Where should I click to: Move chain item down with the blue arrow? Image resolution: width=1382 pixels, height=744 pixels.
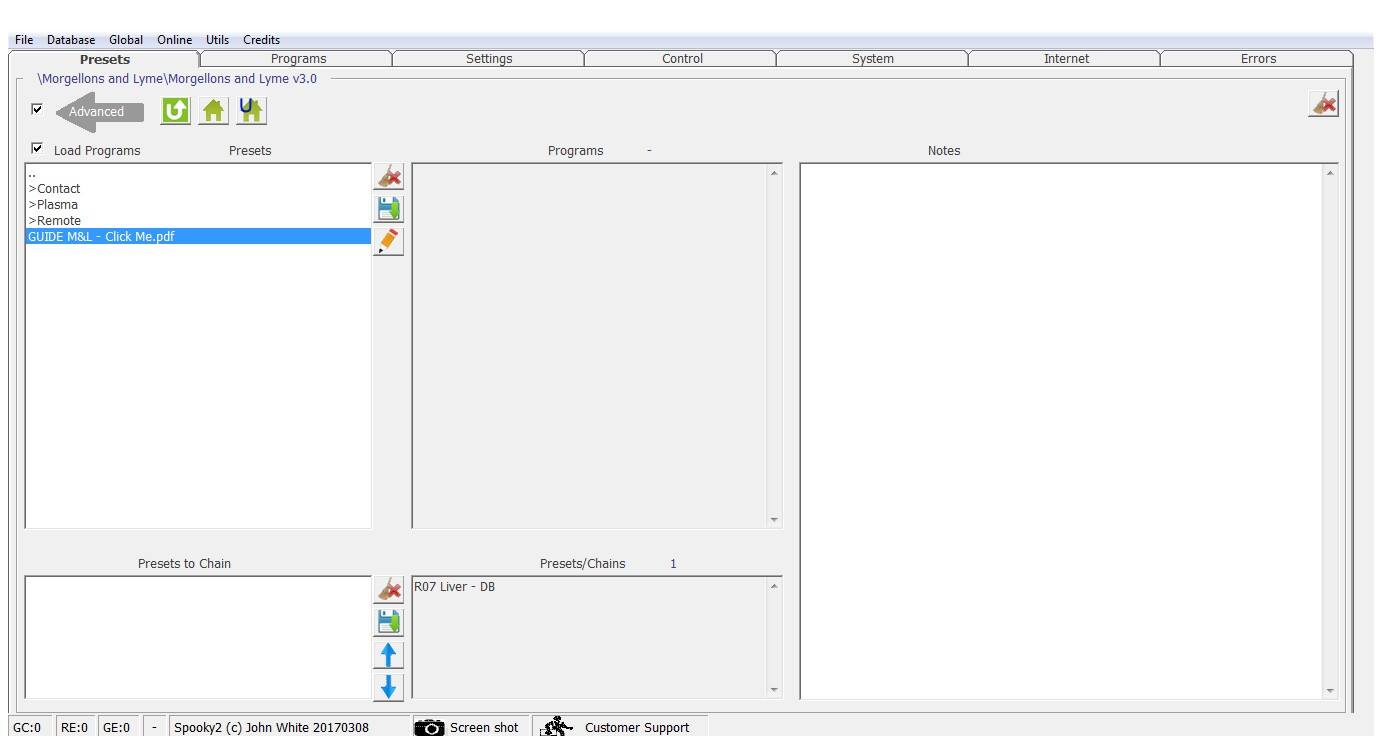(388, 687)
